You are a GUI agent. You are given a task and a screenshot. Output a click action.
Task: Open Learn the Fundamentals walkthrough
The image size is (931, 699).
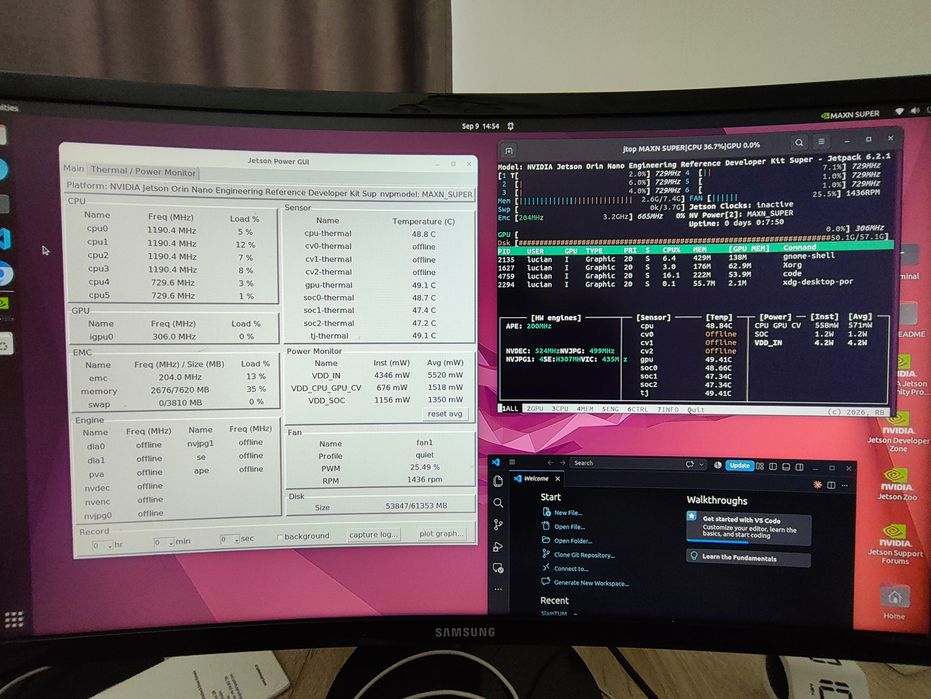point(749,558)
